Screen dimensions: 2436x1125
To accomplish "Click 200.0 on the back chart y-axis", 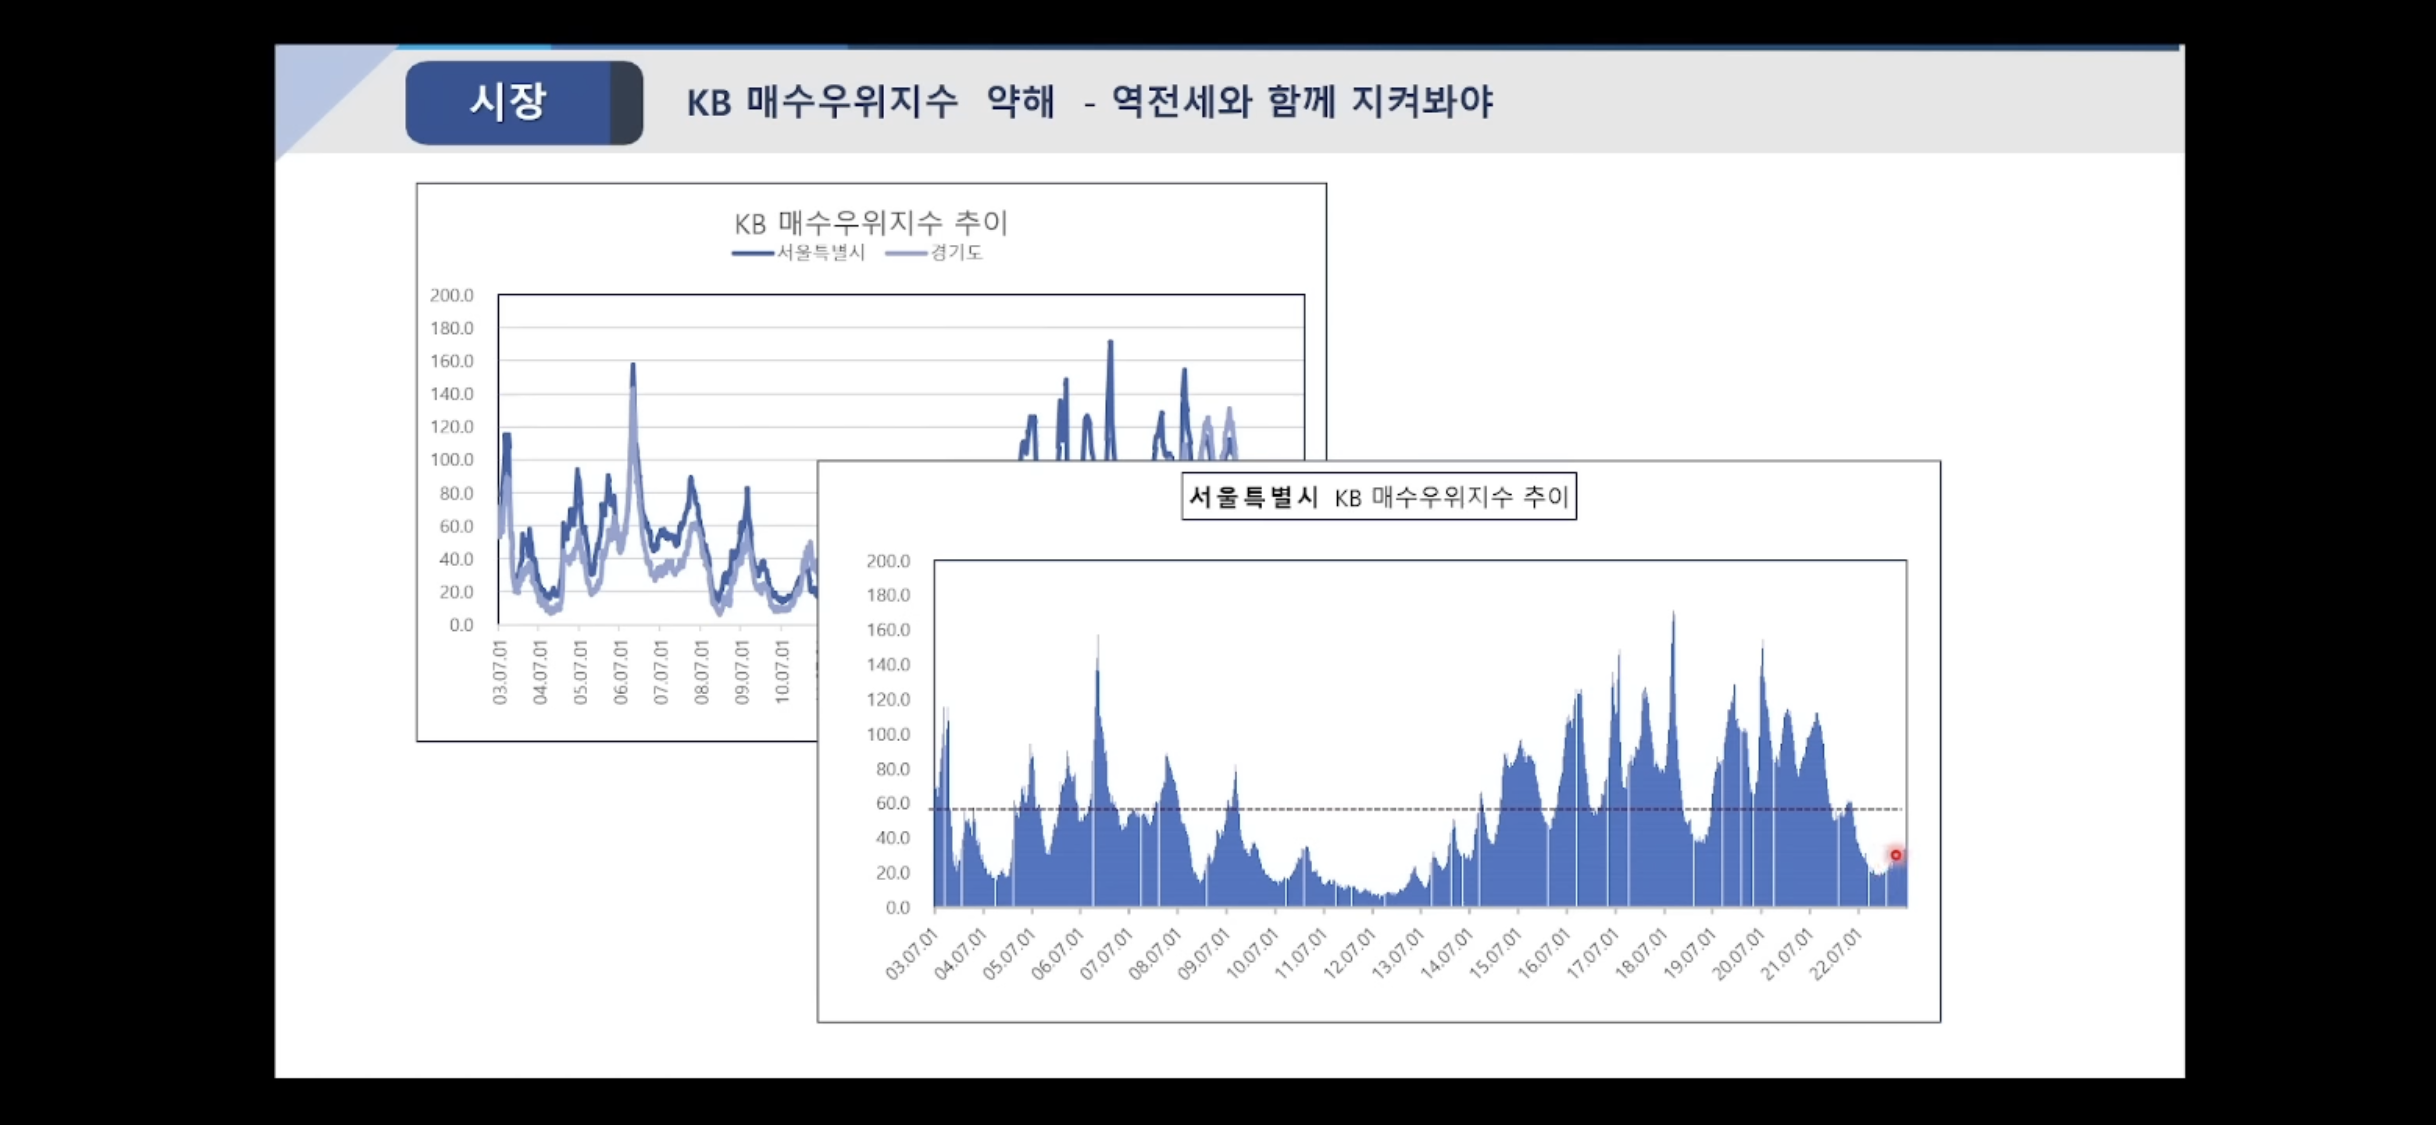I will coord(452,295).
